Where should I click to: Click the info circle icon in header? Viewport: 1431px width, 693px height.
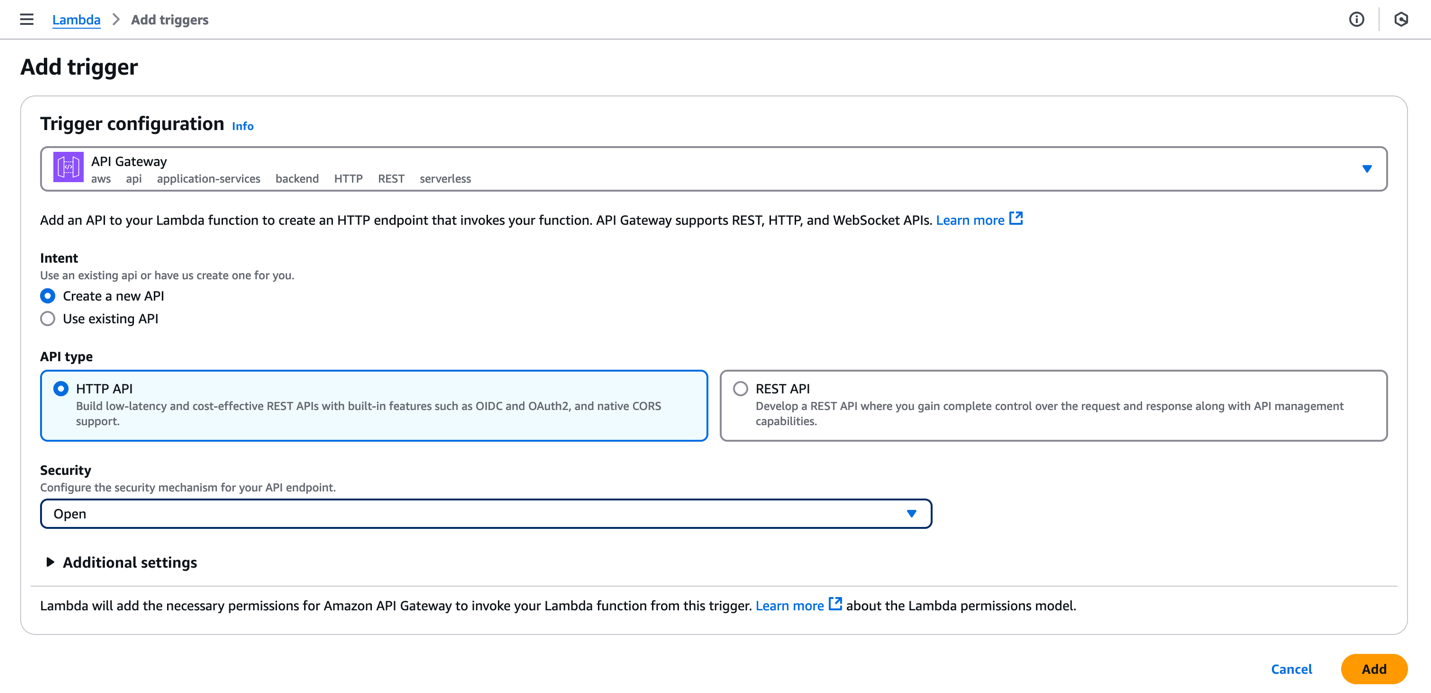[x=1356, y=19]
